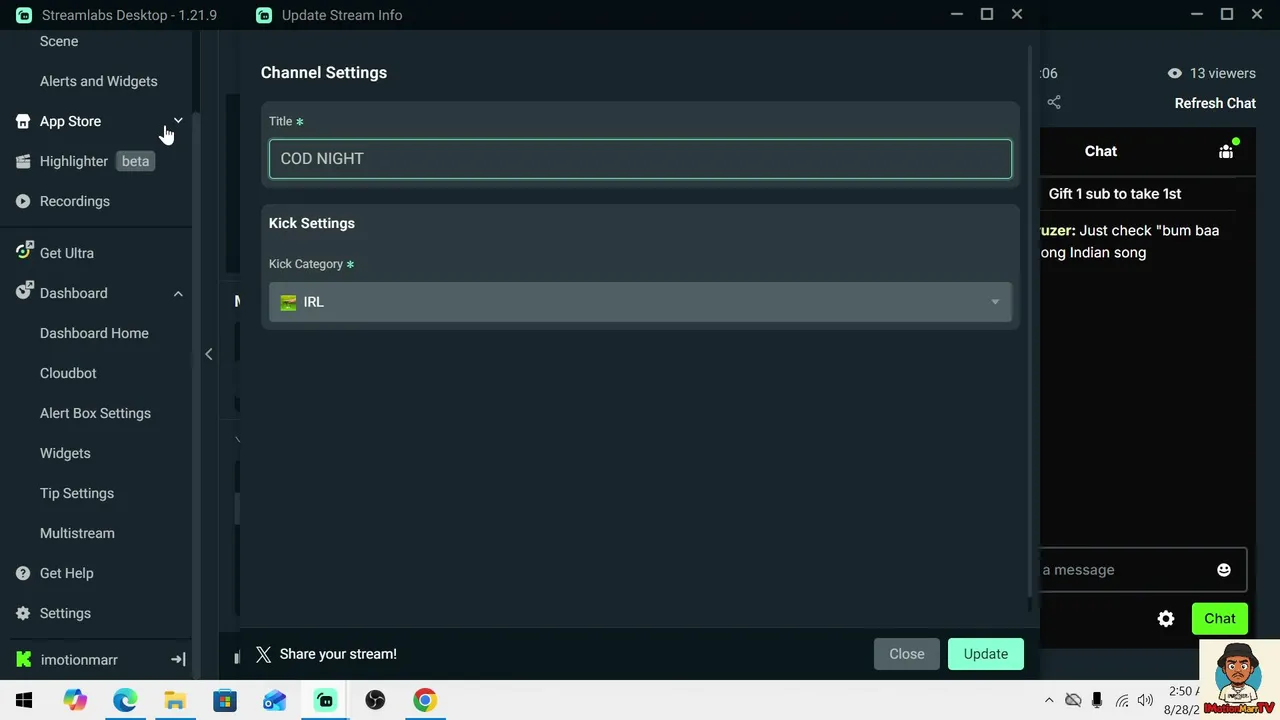Open Tip Settings
The width and height of the screenshot is (1280, 720).
coord(77,493)
